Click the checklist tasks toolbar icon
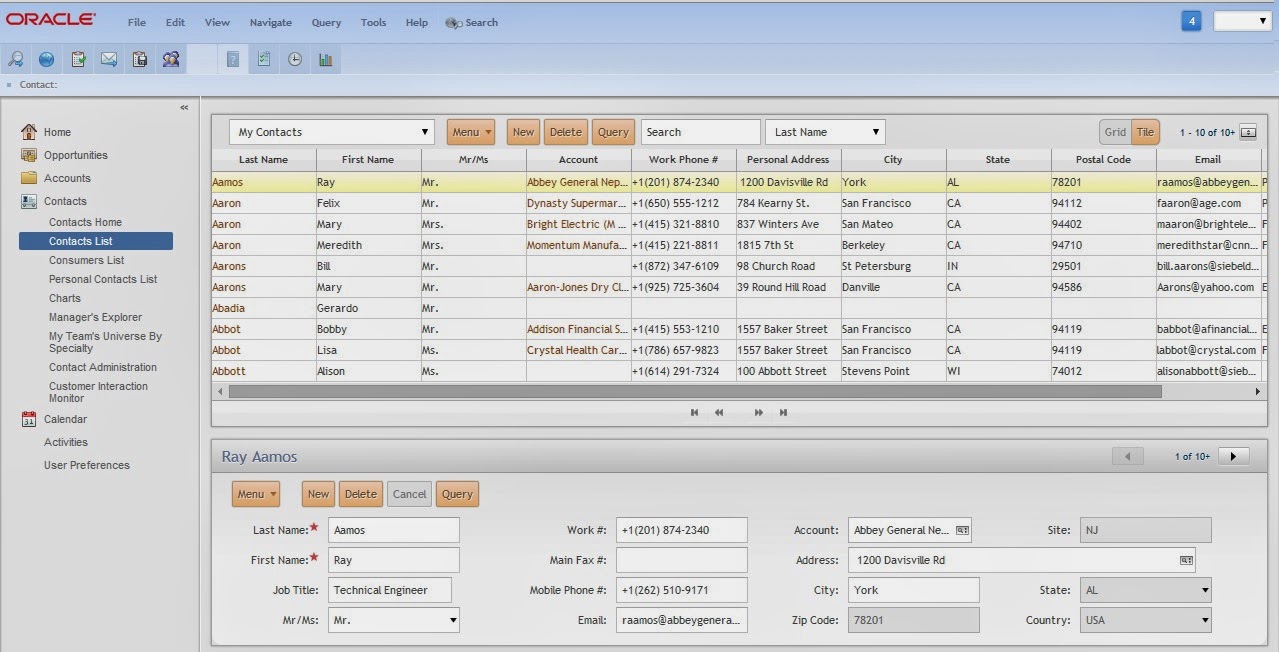The image size is (1279, 652). click(263, 59)
